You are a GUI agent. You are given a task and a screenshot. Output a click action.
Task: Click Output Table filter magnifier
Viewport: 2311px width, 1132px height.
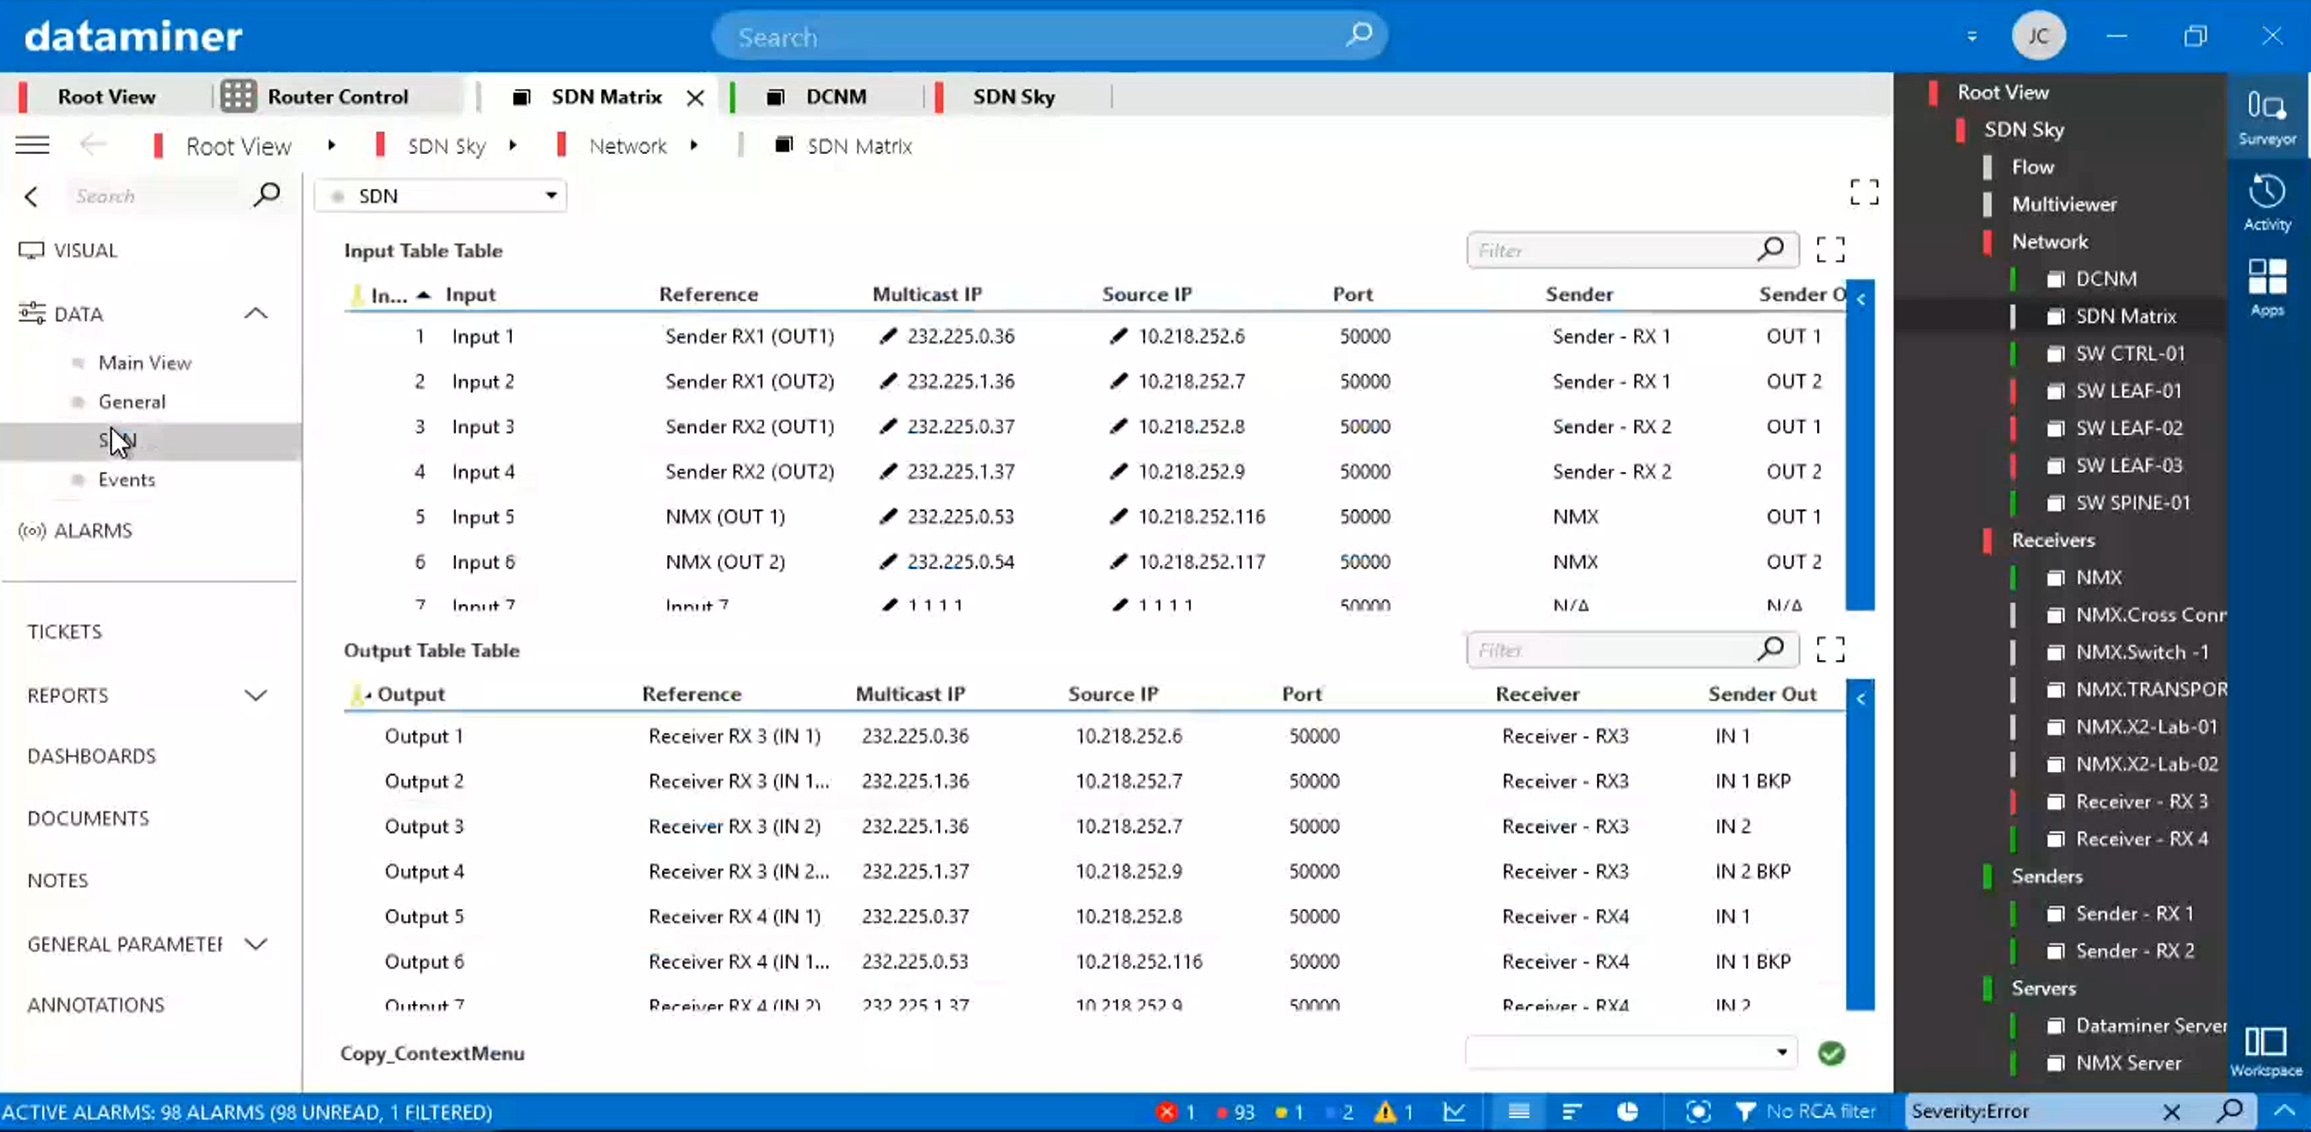1771,650
